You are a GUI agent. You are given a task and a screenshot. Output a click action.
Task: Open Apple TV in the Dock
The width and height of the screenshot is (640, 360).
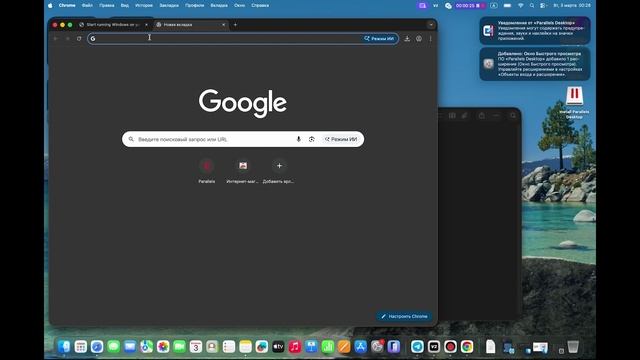(x=278, y=347)
